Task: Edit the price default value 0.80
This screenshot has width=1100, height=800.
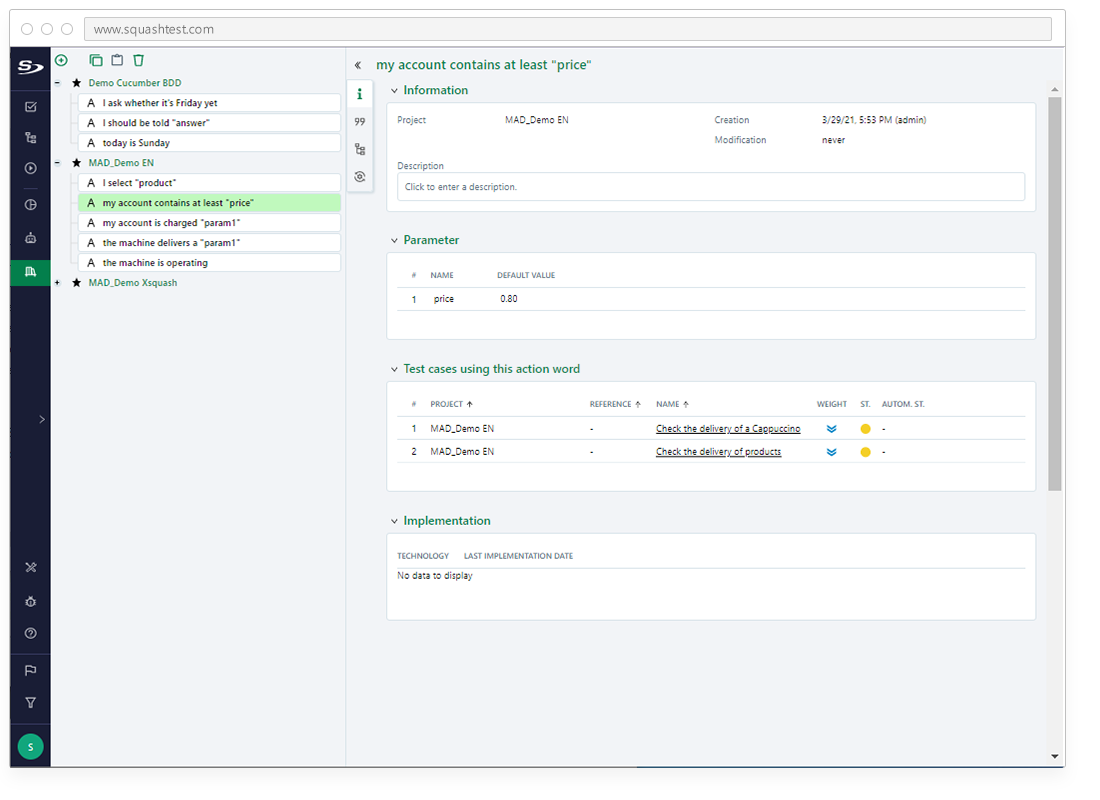Action: click(509, 299)
